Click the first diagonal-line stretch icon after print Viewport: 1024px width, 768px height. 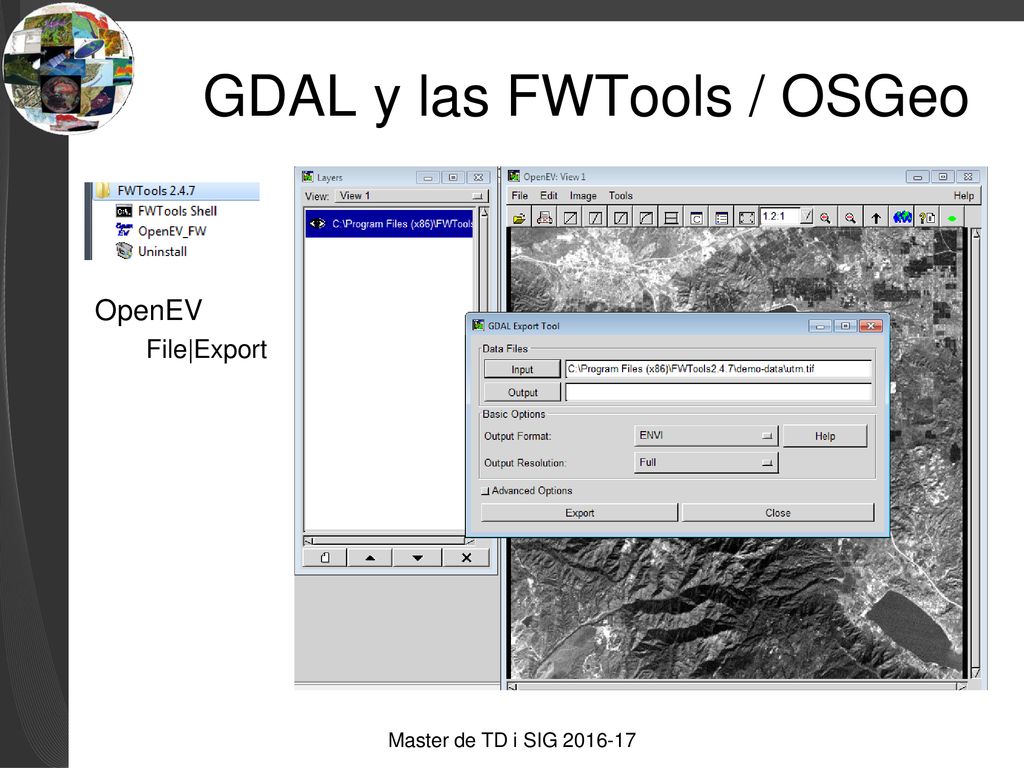(x=570, y=217)
